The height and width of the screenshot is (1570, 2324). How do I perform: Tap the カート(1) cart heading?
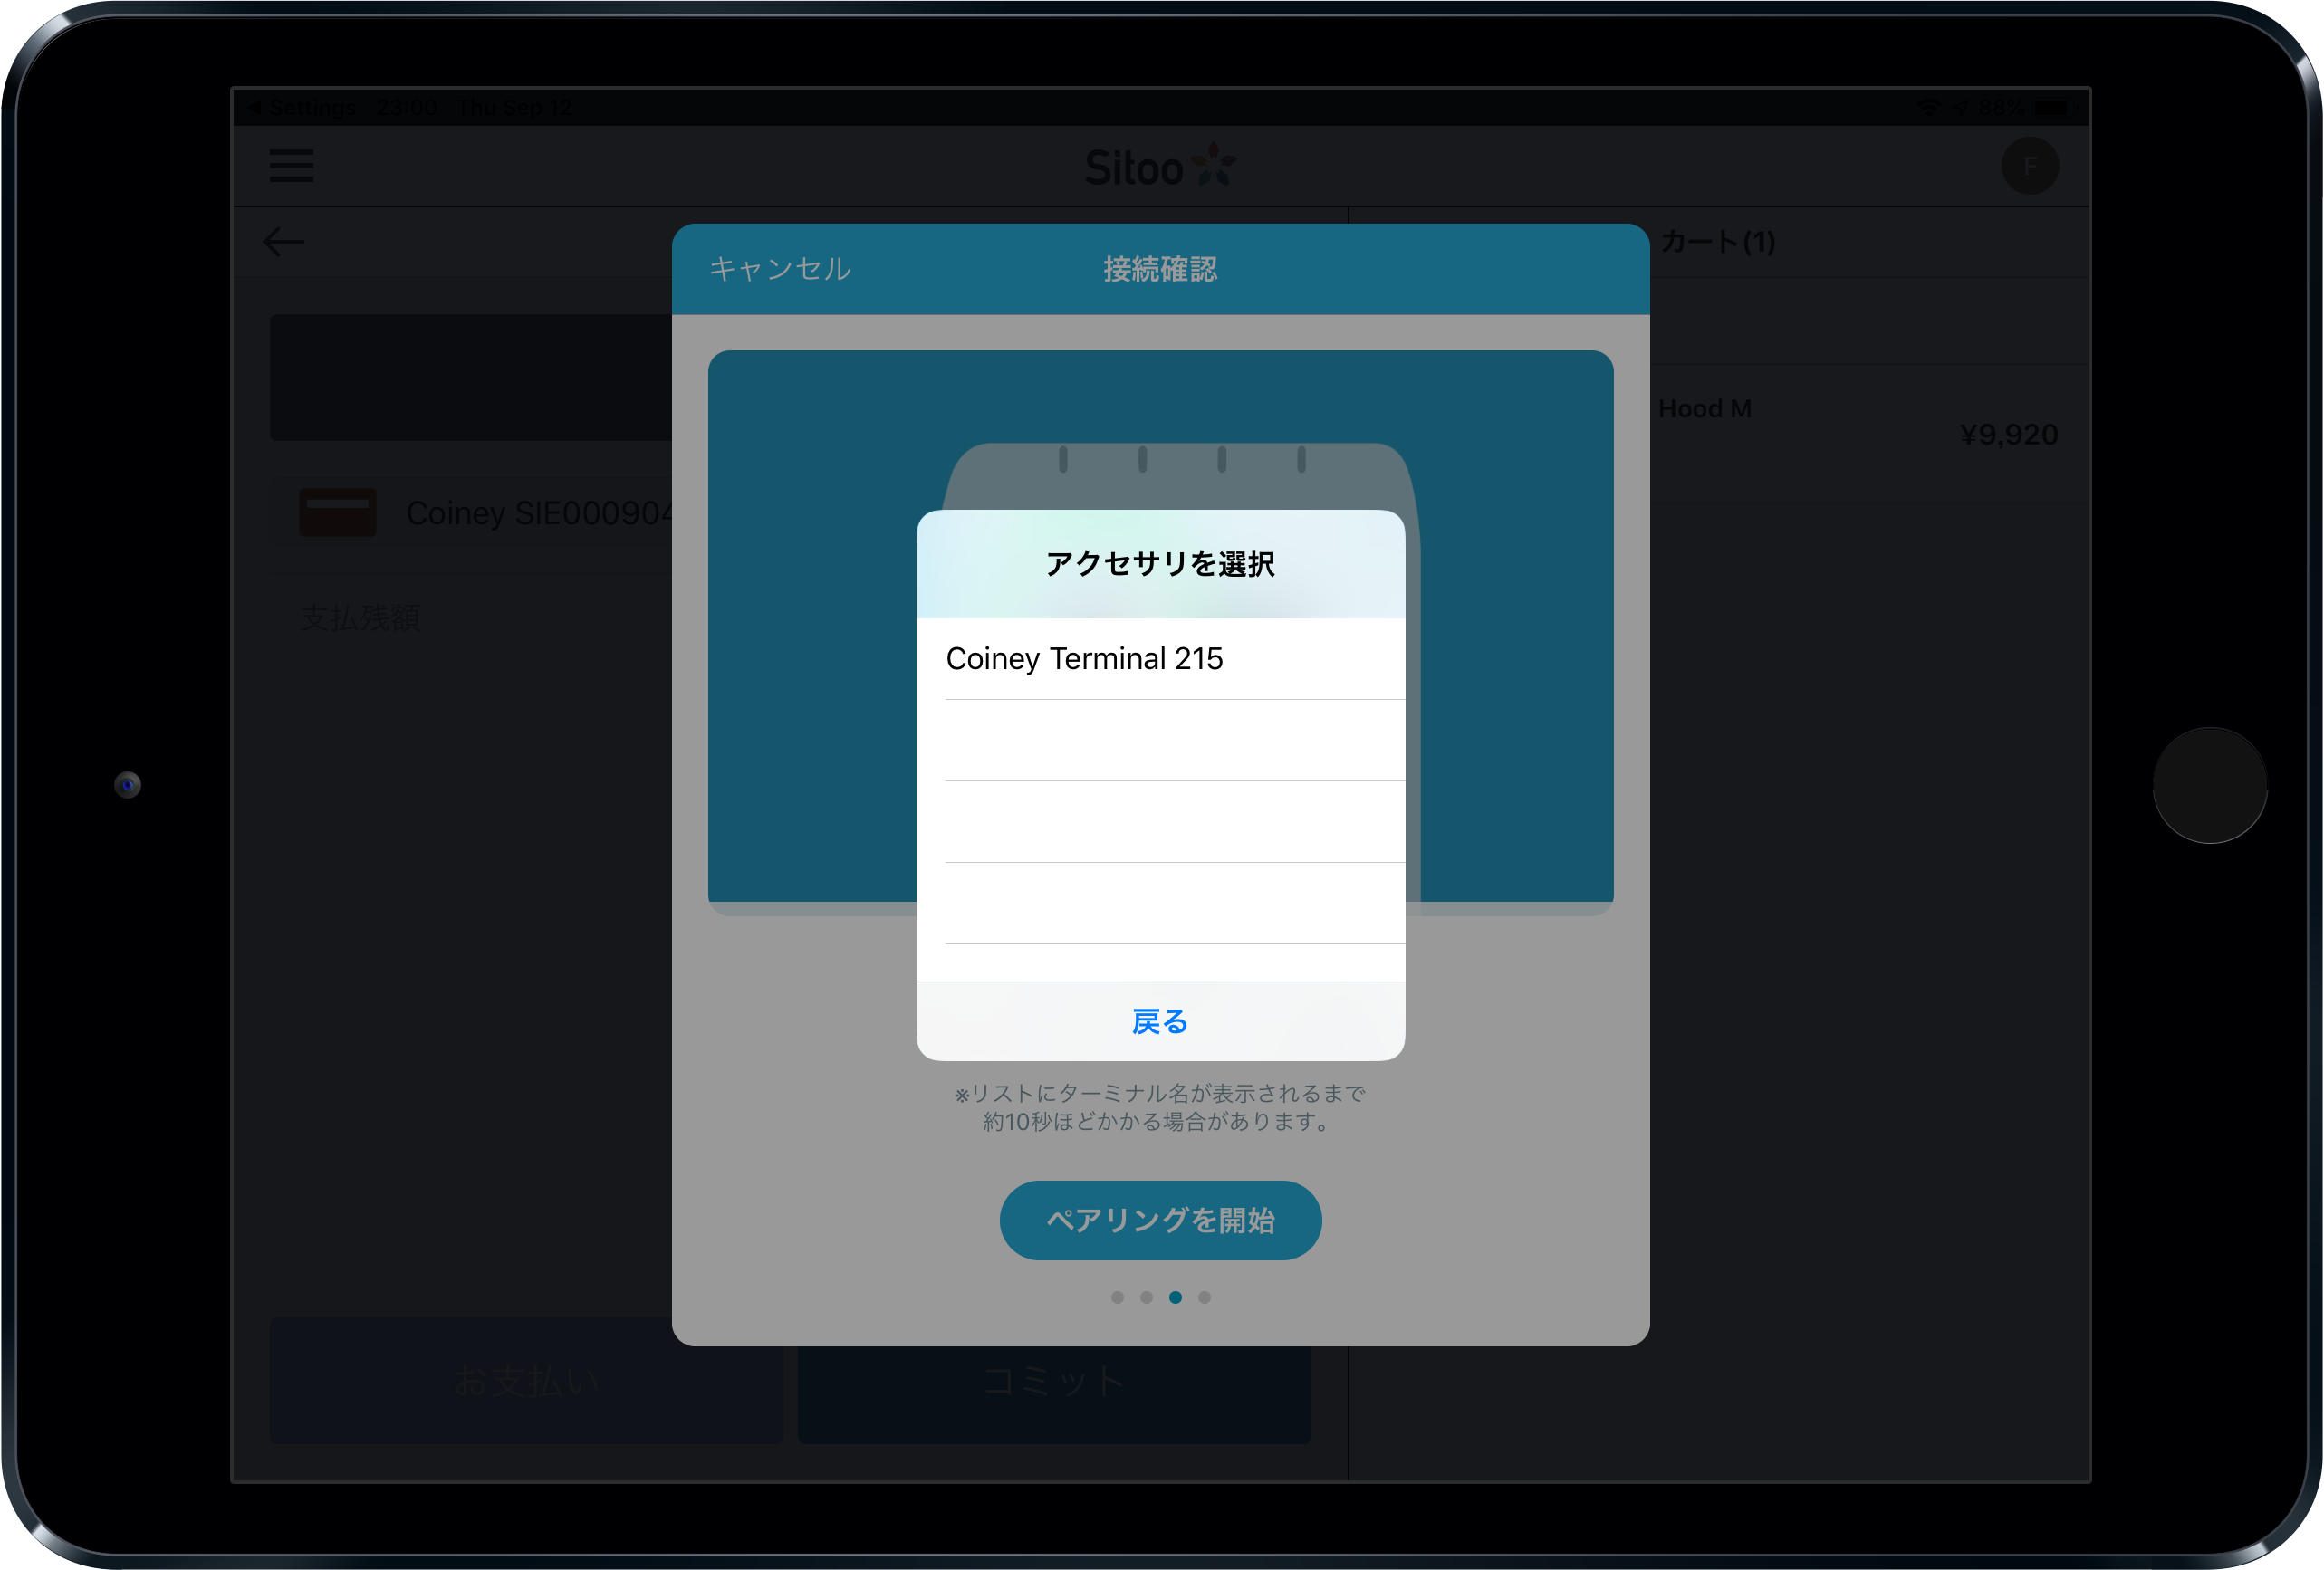coord(1717,242)
